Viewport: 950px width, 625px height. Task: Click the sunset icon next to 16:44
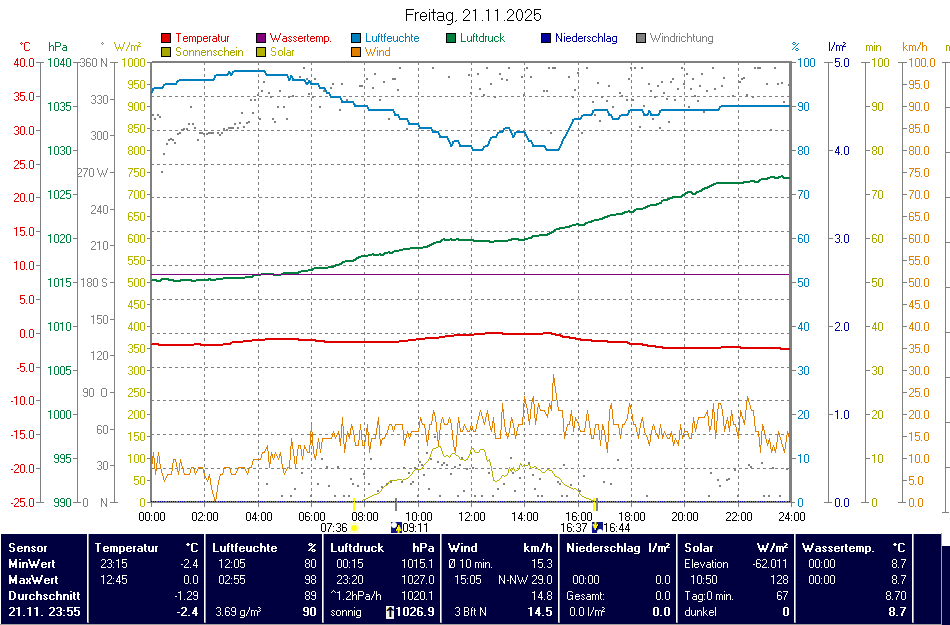597,527
